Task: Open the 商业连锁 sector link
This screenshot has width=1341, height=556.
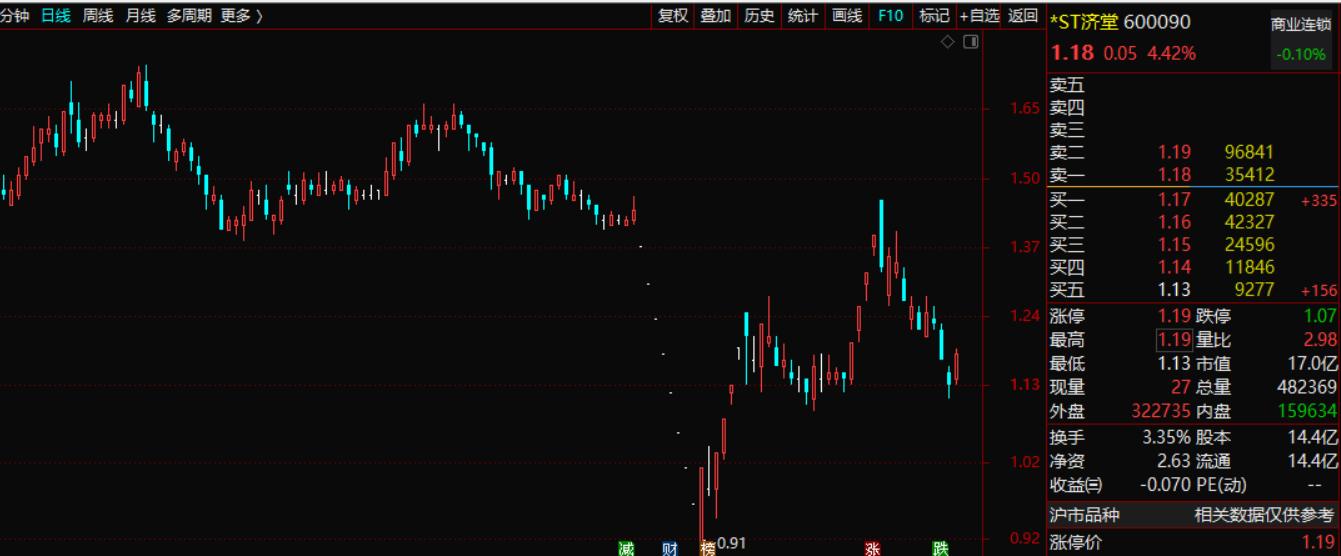Action: coord(1300,25)
